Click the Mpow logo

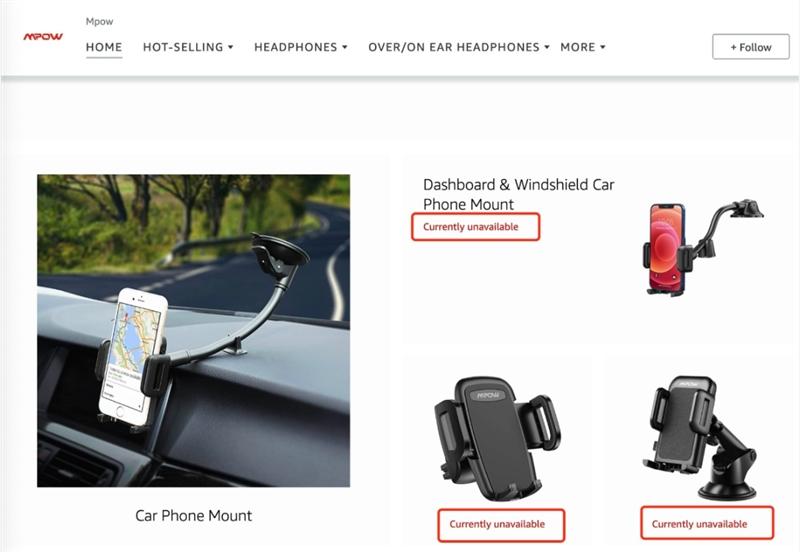click(43, 37)
